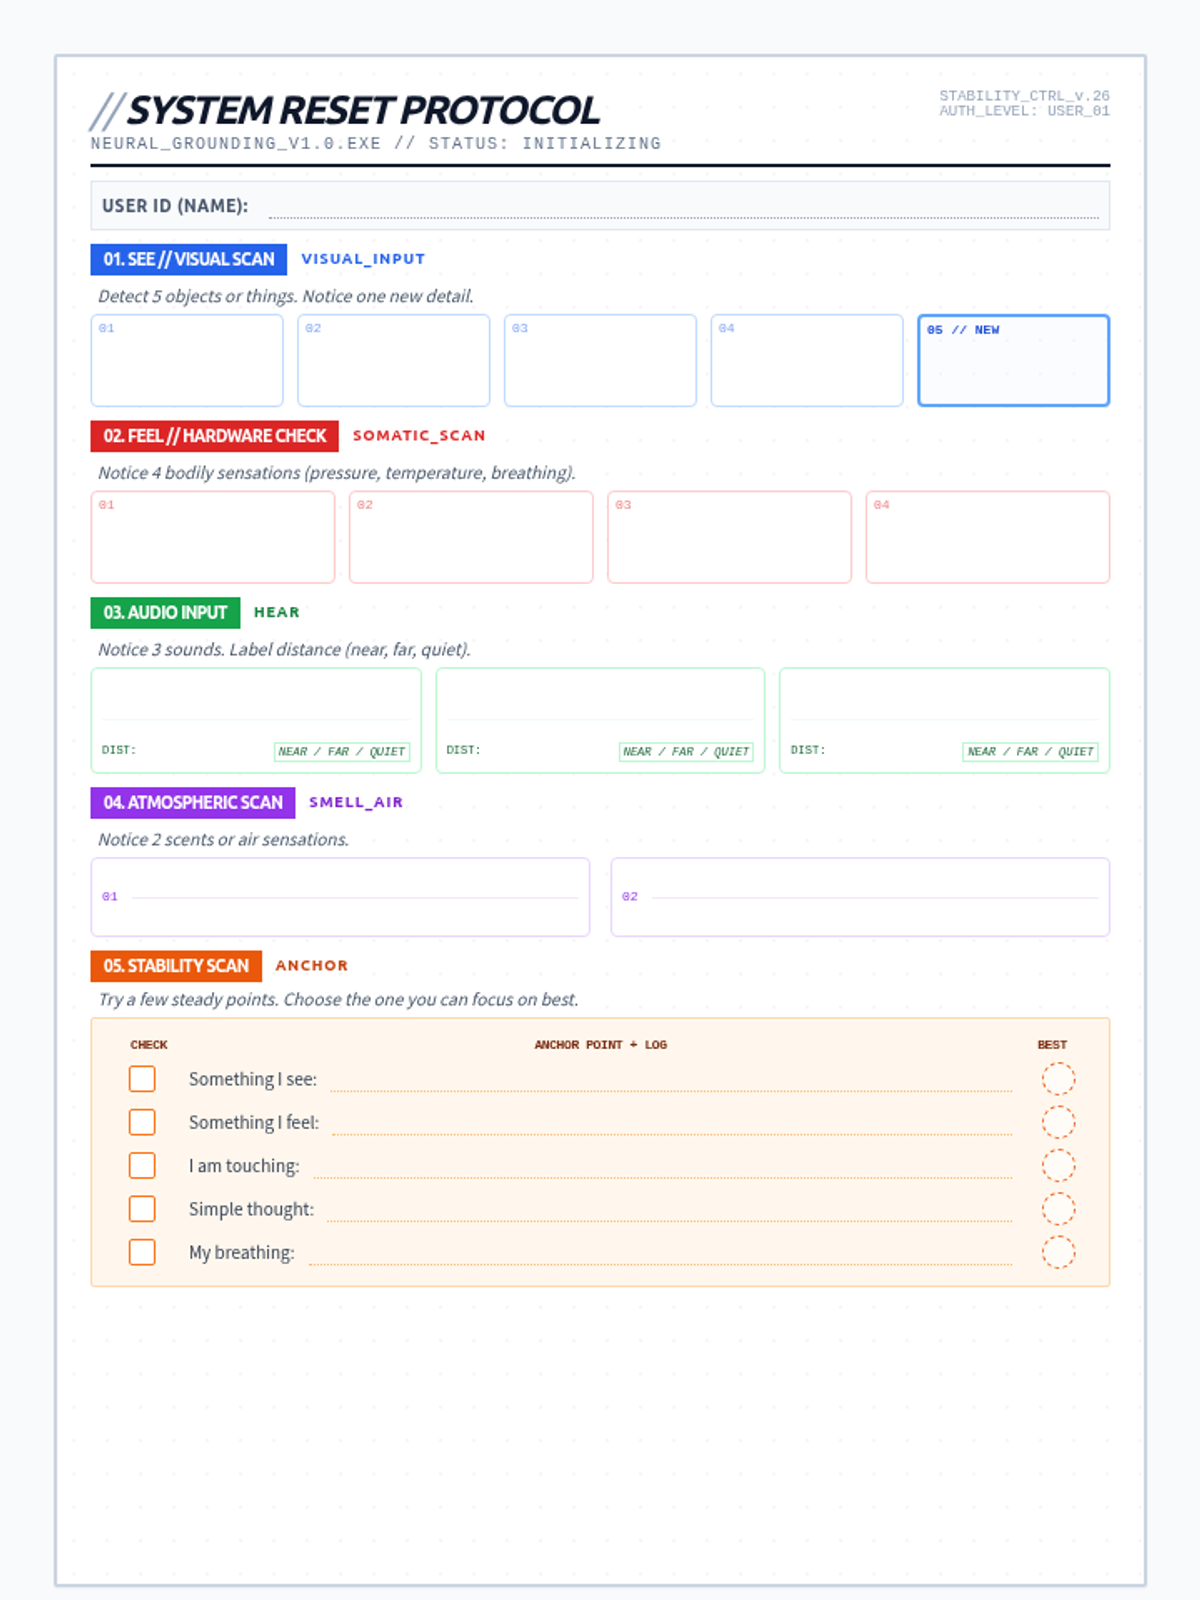
Task: Select best circle for 'My breathing'
Action: click(x=1058, y=1252)
